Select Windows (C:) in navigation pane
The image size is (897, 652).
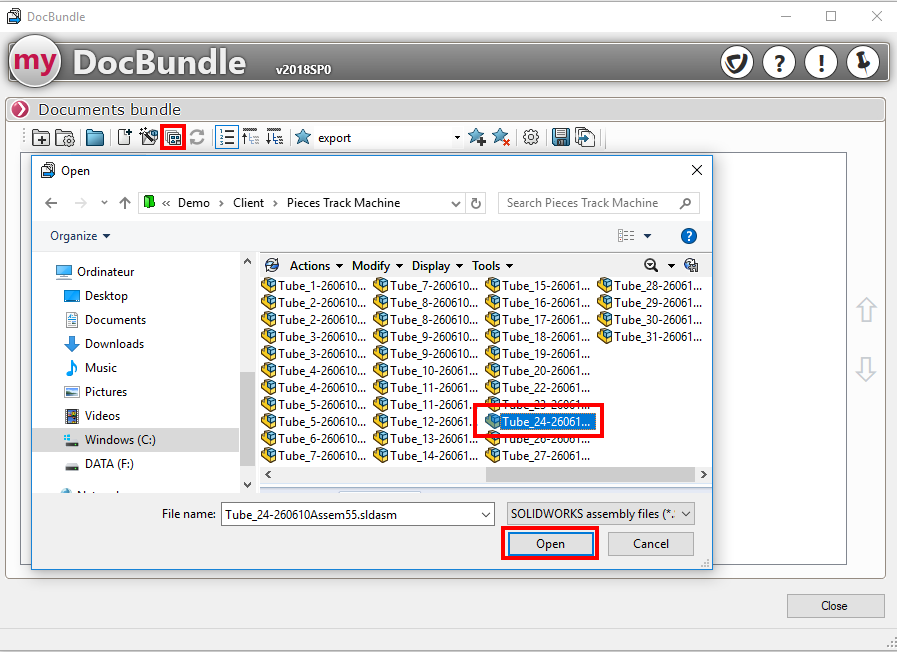coord(119,440)
